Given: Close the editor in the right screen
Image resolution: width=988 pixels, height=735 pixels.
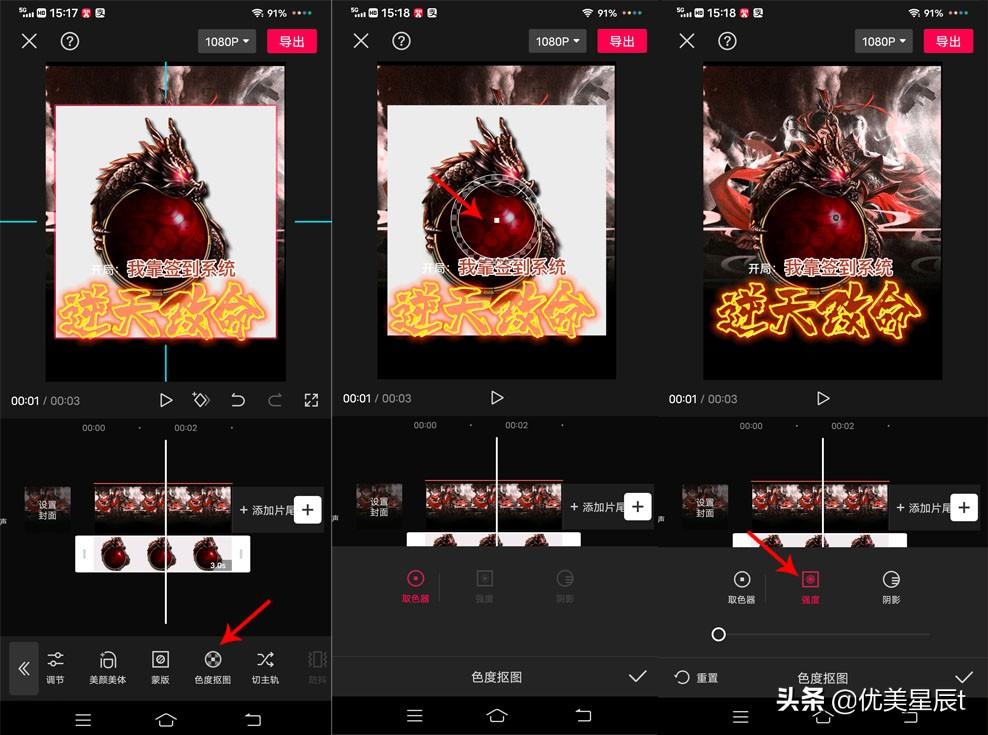Looking at the screenshot, I should (687, 41).
